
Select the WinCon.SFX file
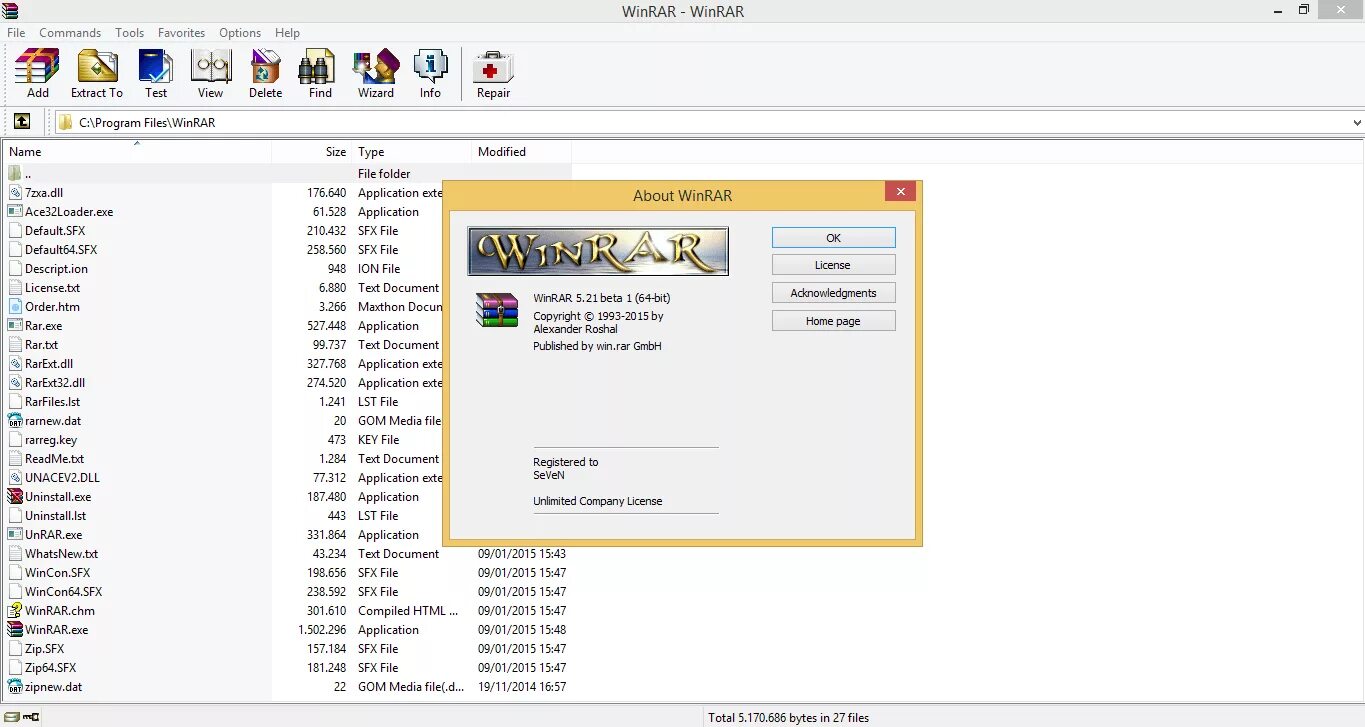[x=57, y=573]
